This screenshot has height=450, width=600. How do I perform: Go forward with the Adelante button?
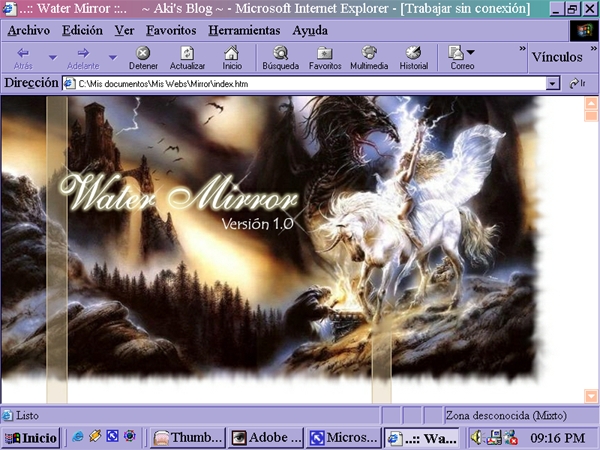83,58
